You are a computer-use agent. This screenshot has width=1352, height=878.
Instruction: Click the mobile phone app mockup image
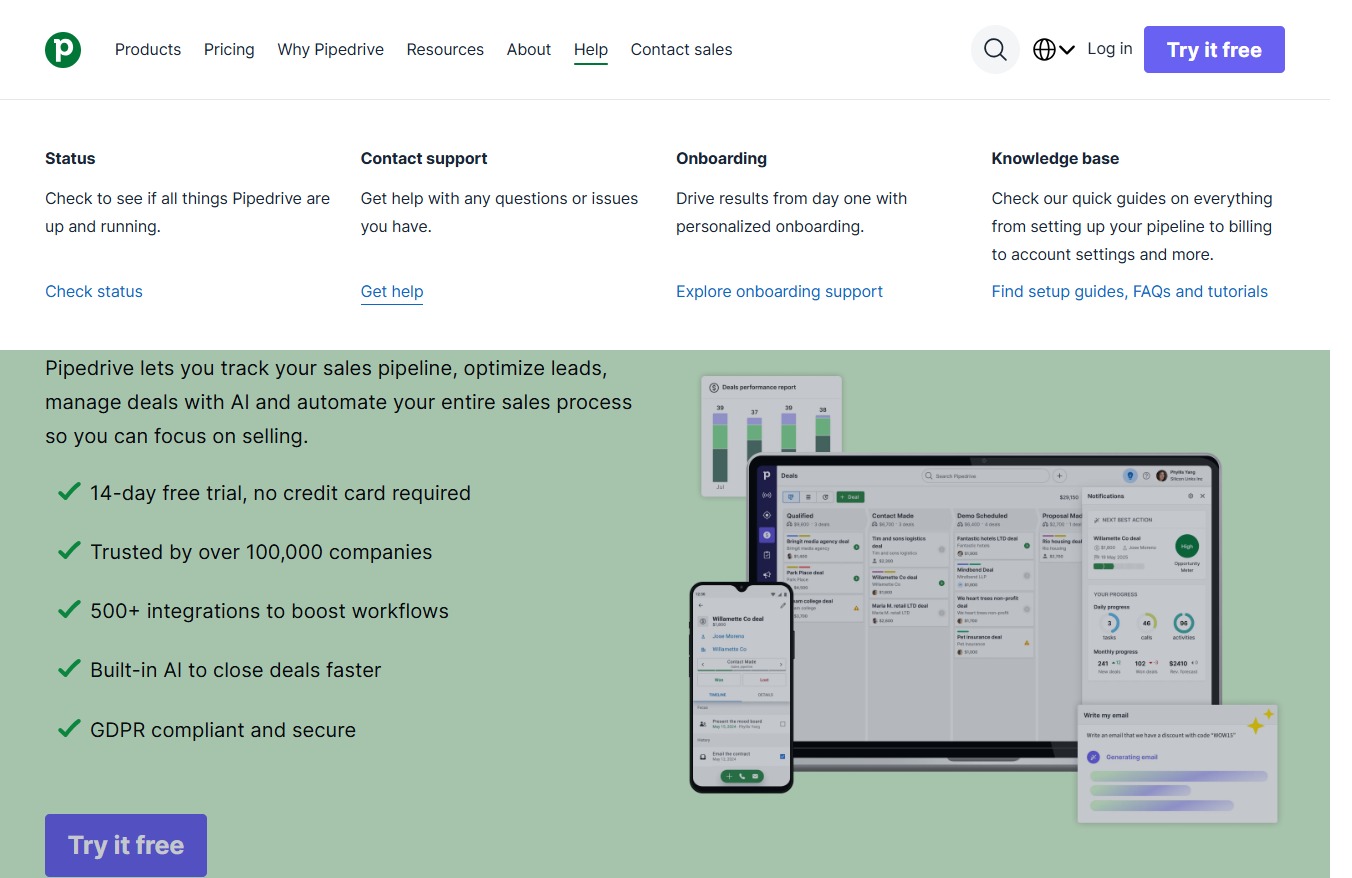tap(741, 687)
